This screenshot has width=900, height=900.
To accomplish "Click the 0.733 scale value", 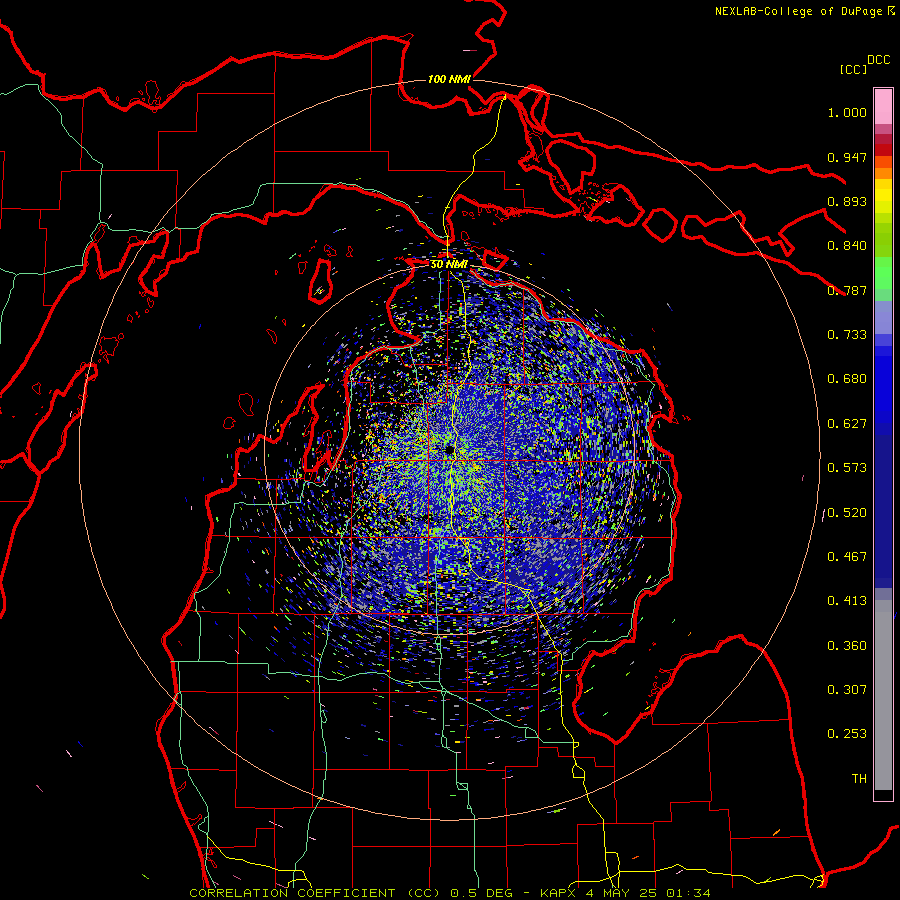I will coord(847,335).
